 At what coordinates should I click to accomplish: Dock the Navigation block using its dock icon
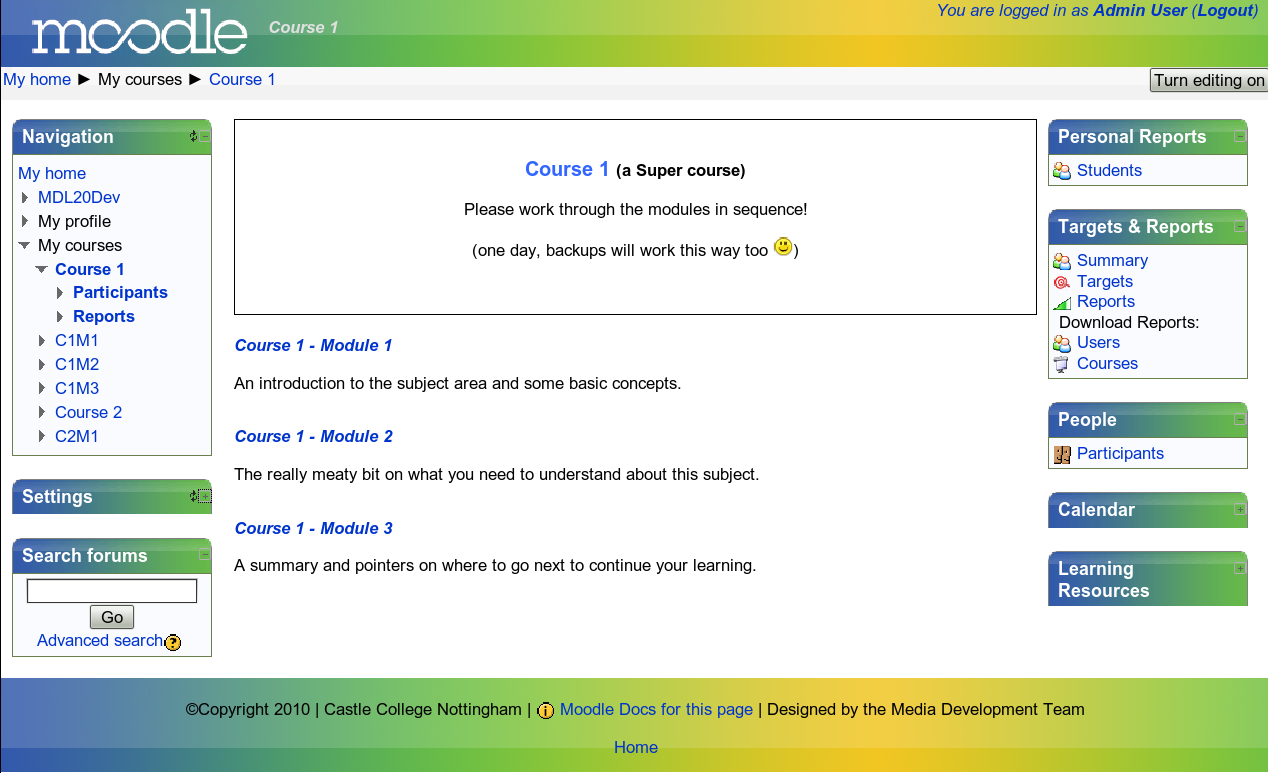coord(194,136)
